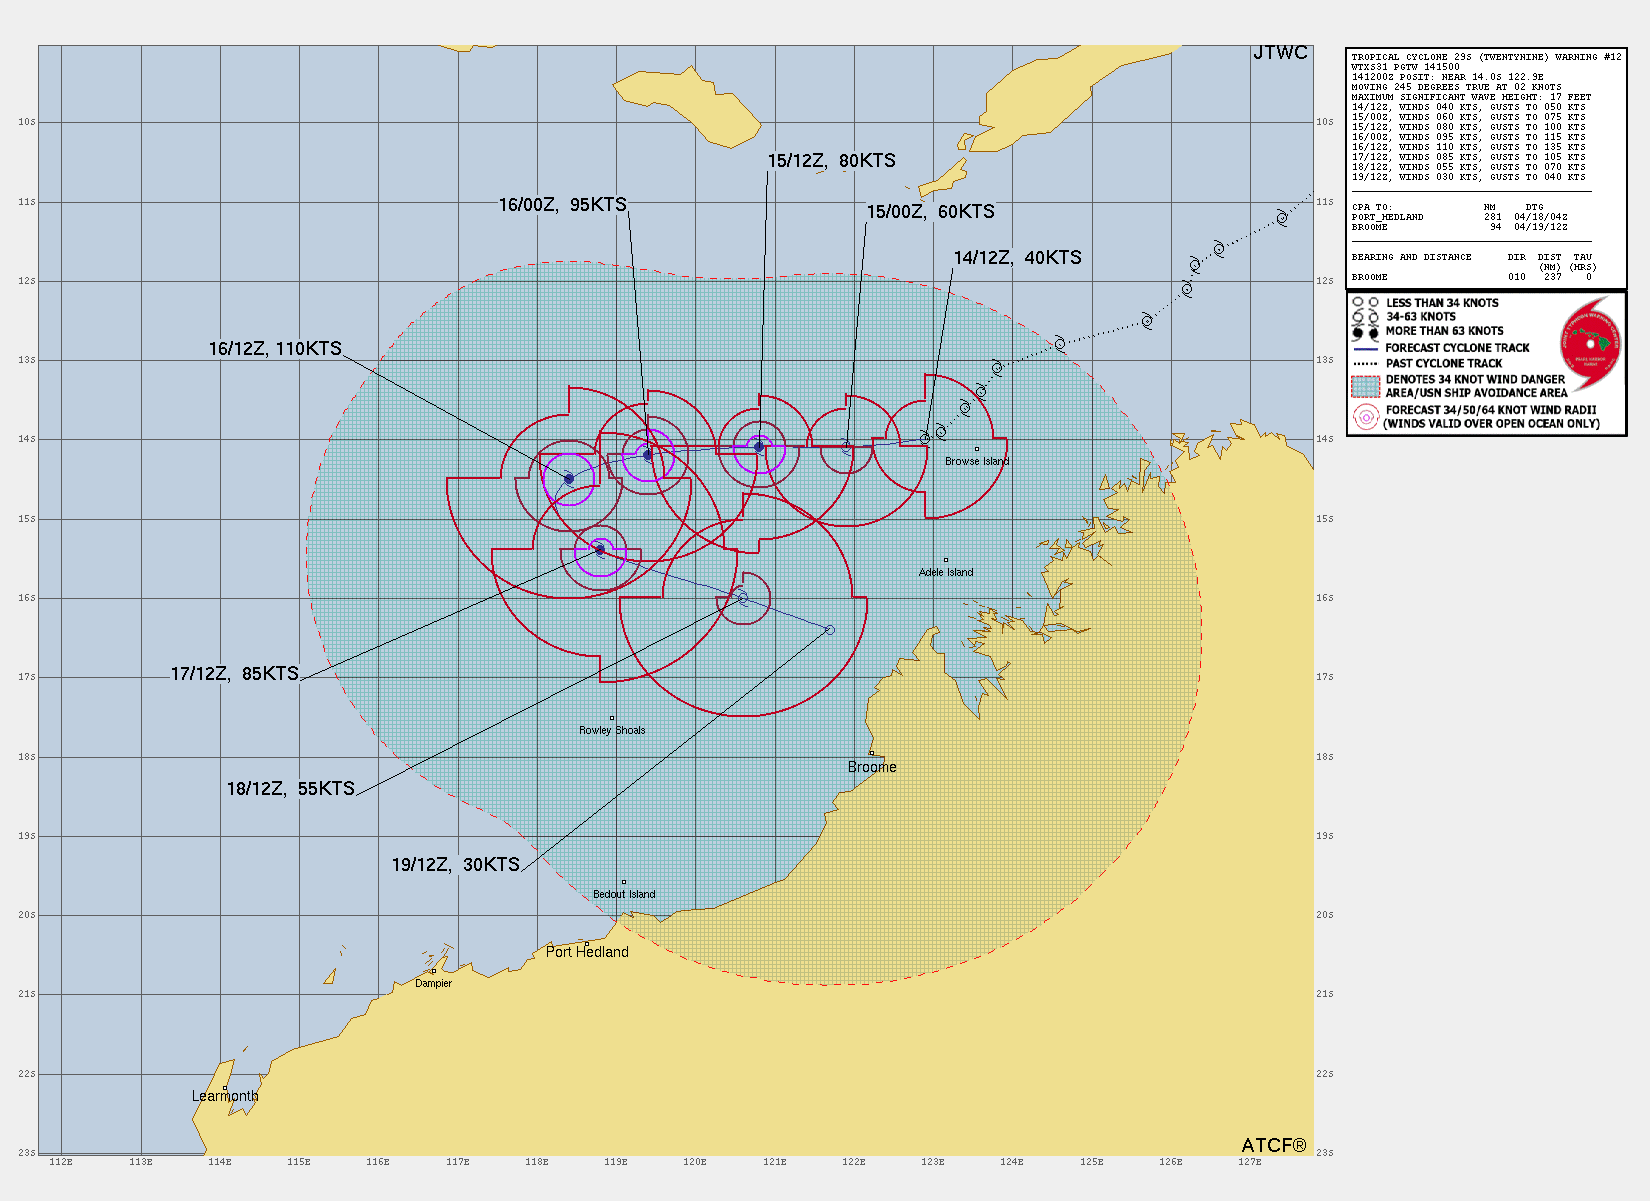Click the 15/00Z forecast cyclone position marker
This screenshot has height=1201, width=1650.
[x=847, y=447]
